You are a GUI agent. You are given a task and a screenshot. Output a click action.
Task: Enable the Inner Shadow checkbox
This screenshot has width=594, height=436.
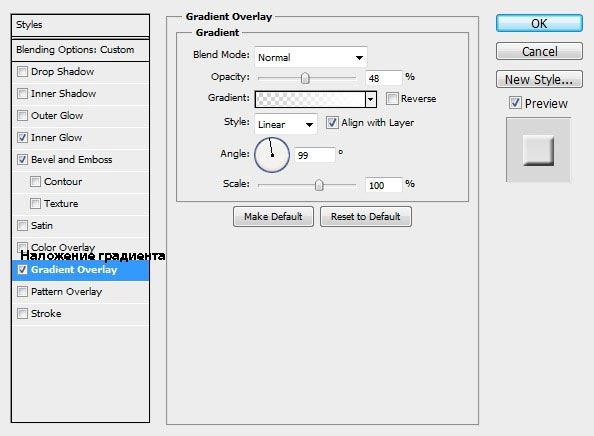22,94
